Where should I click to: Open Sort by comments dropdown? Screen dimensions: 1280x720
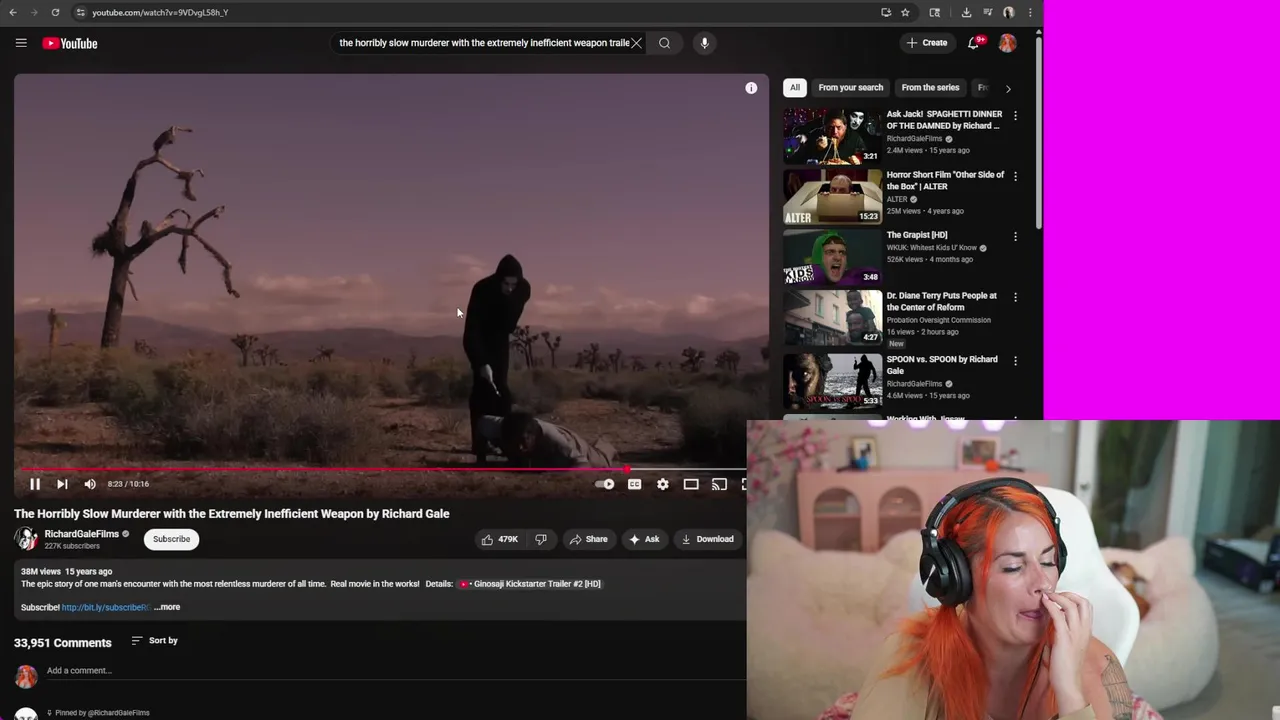point(154,641)
